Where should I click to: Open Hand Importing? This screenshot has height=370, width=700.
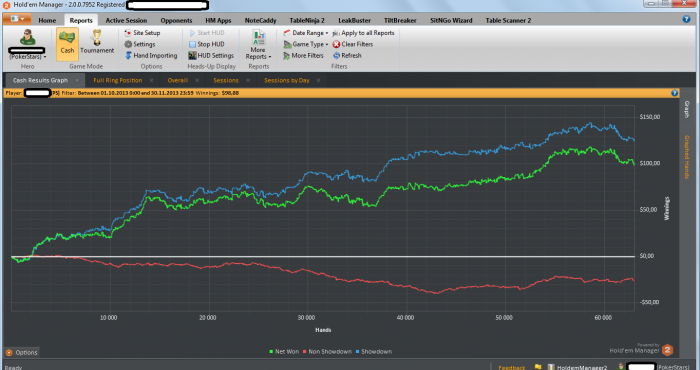(x=151, y=56)
